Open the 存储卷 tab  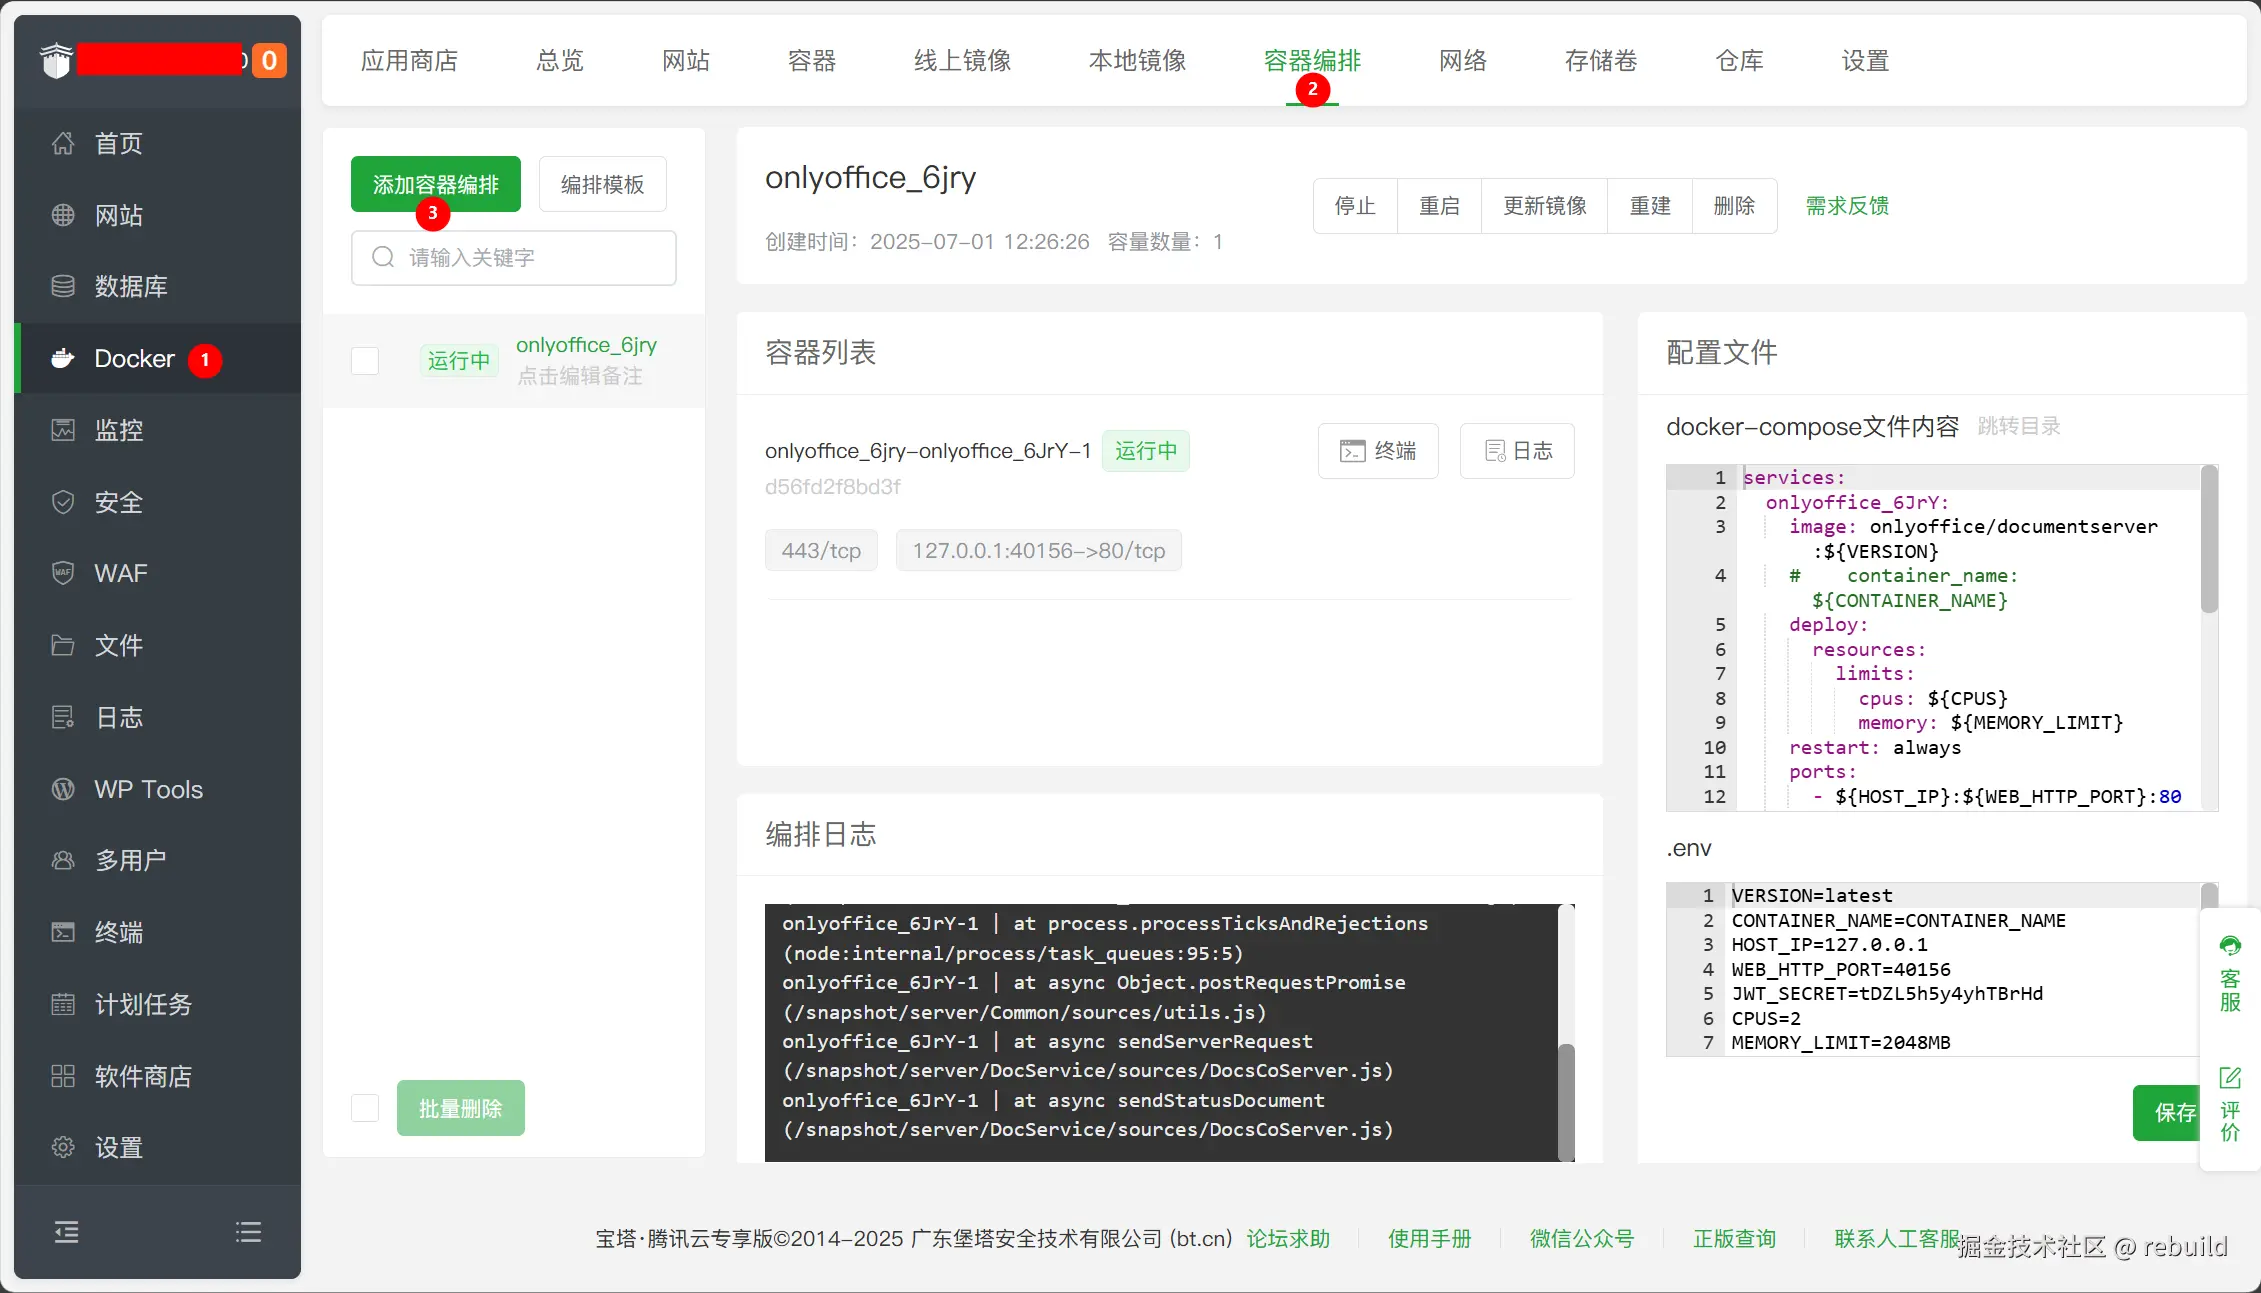[1600, 61]
